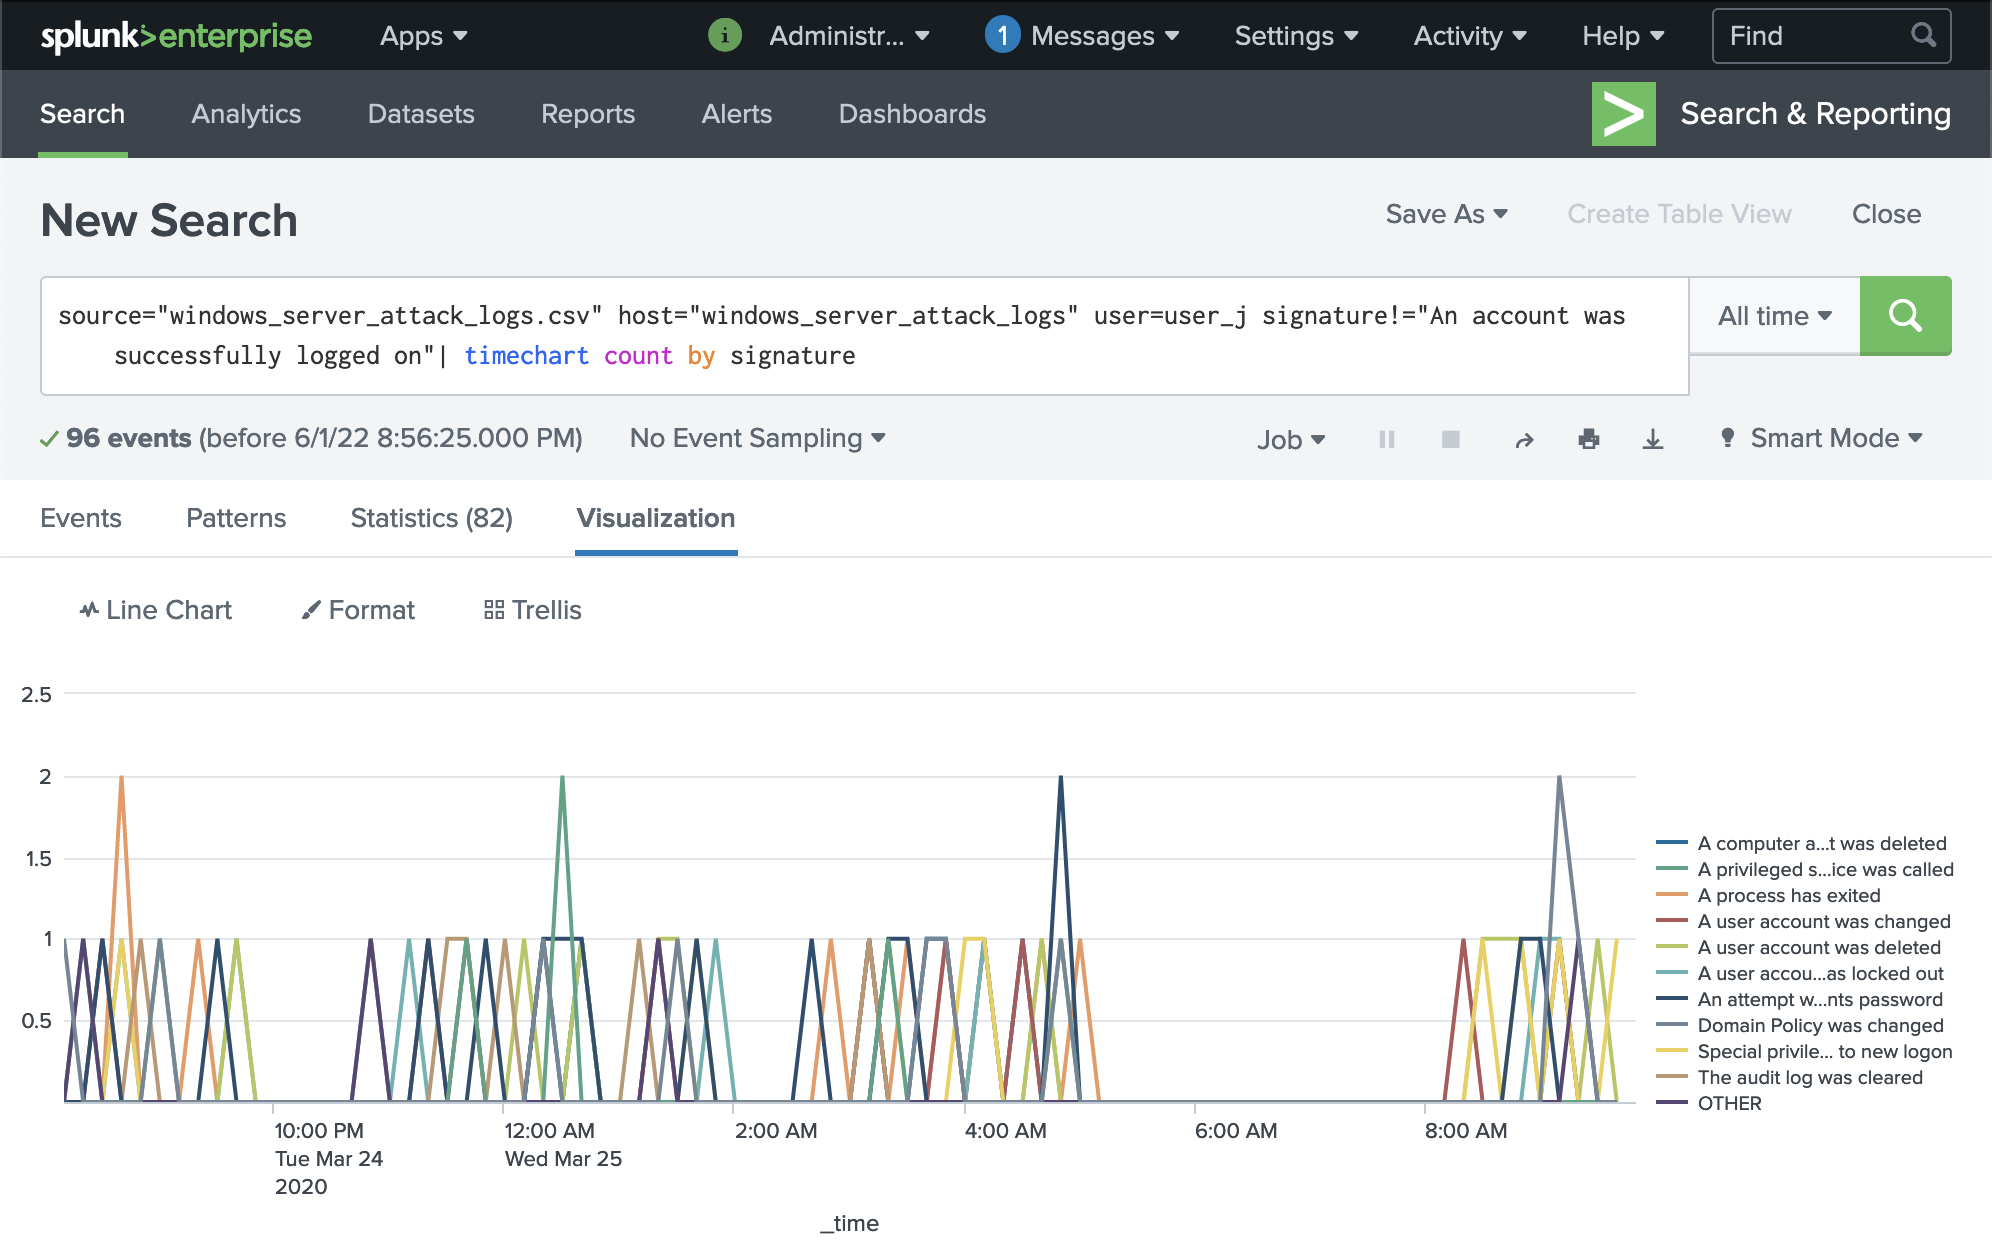Click 'A user account was deleted' color swatch
The width and height of the screenshot is (1992, 1260).
[x=1671, y=948]
